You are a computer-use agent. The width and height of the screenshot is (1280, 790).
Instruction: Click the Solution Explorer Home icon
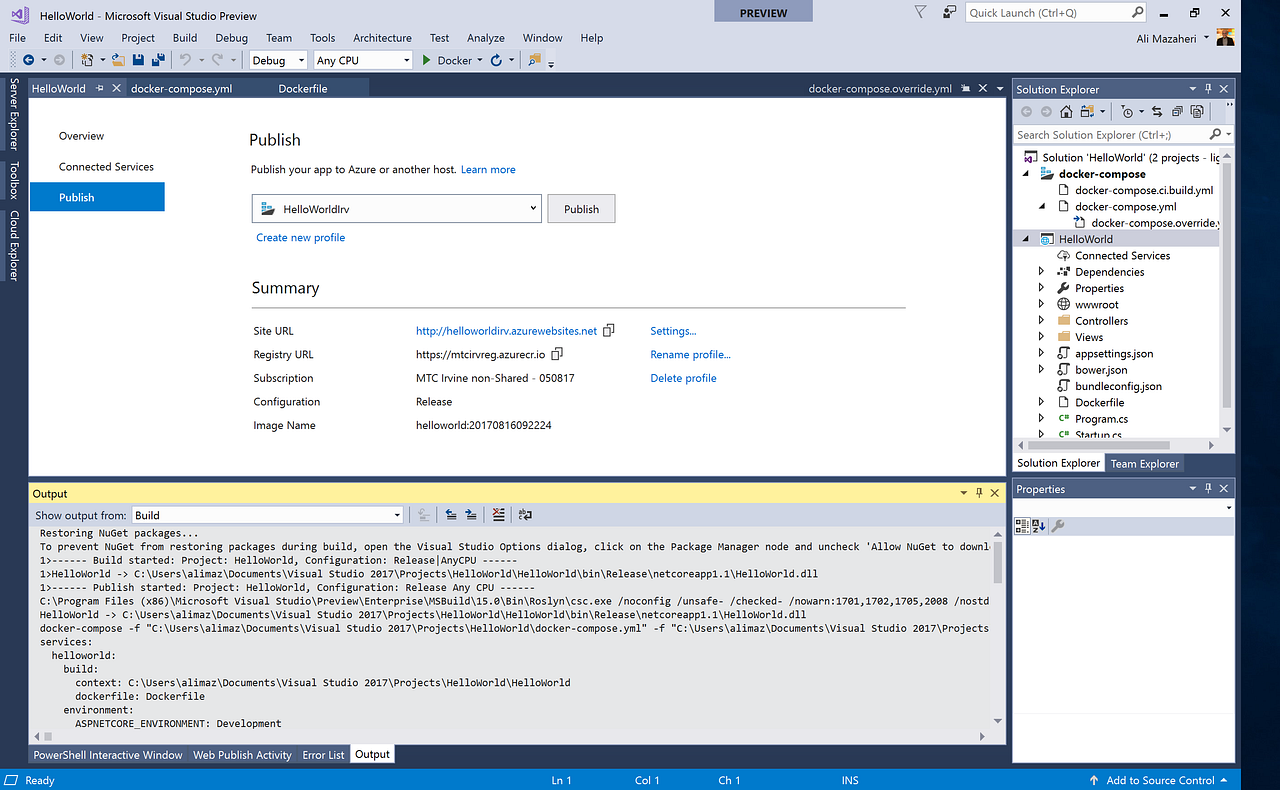tap(1066, 112)
